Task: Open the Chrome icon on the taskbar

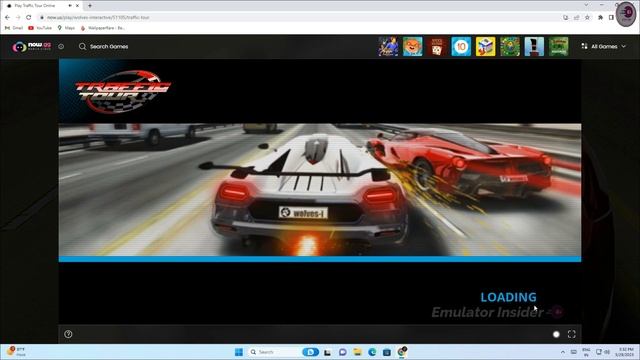Action: (402, 352)
